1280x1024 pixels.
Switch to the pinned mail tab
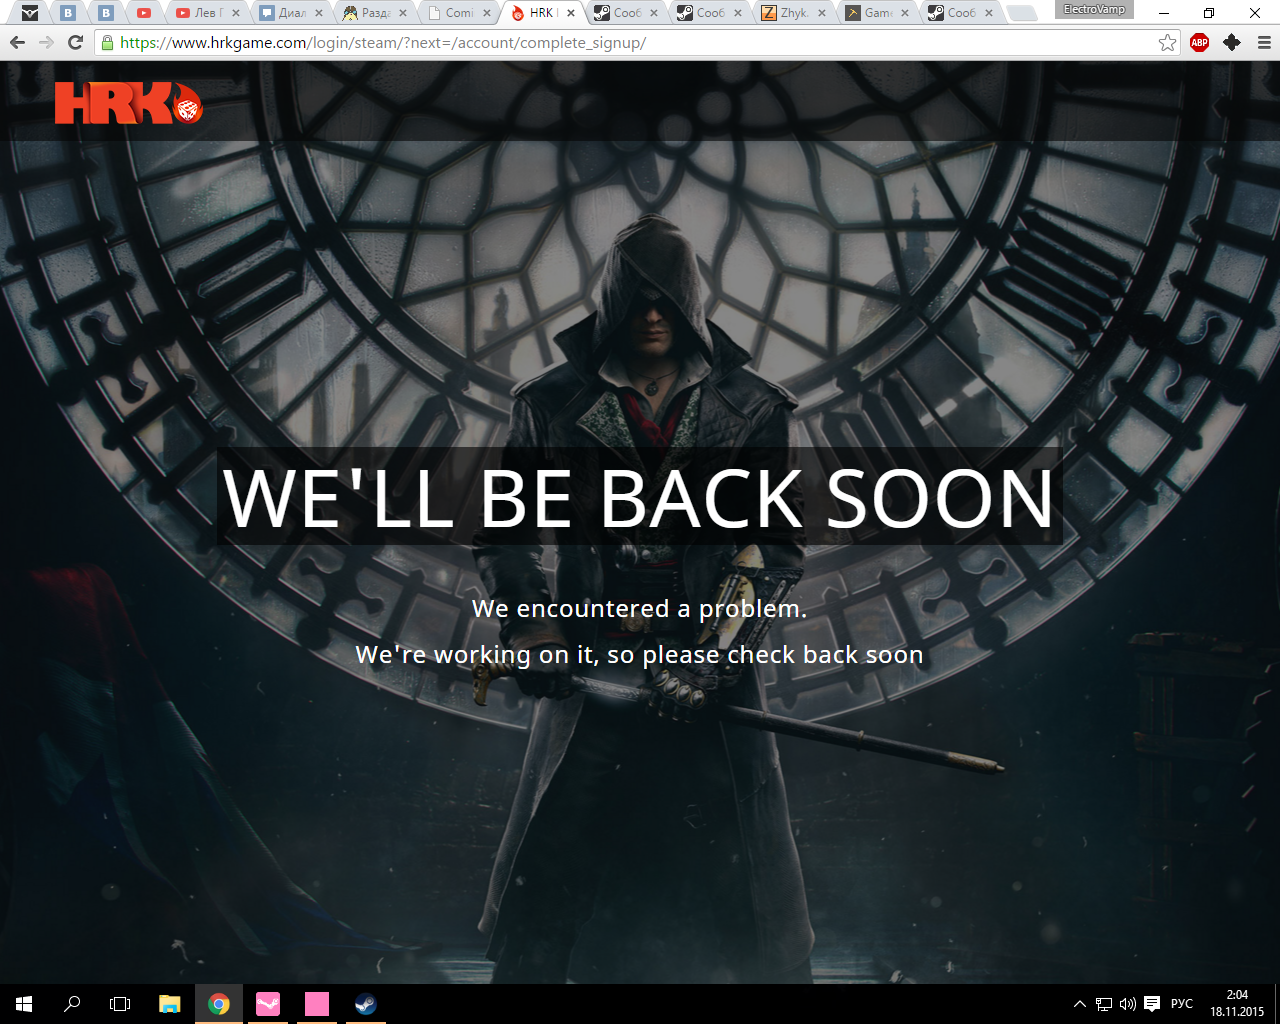(x=30, y=13)
